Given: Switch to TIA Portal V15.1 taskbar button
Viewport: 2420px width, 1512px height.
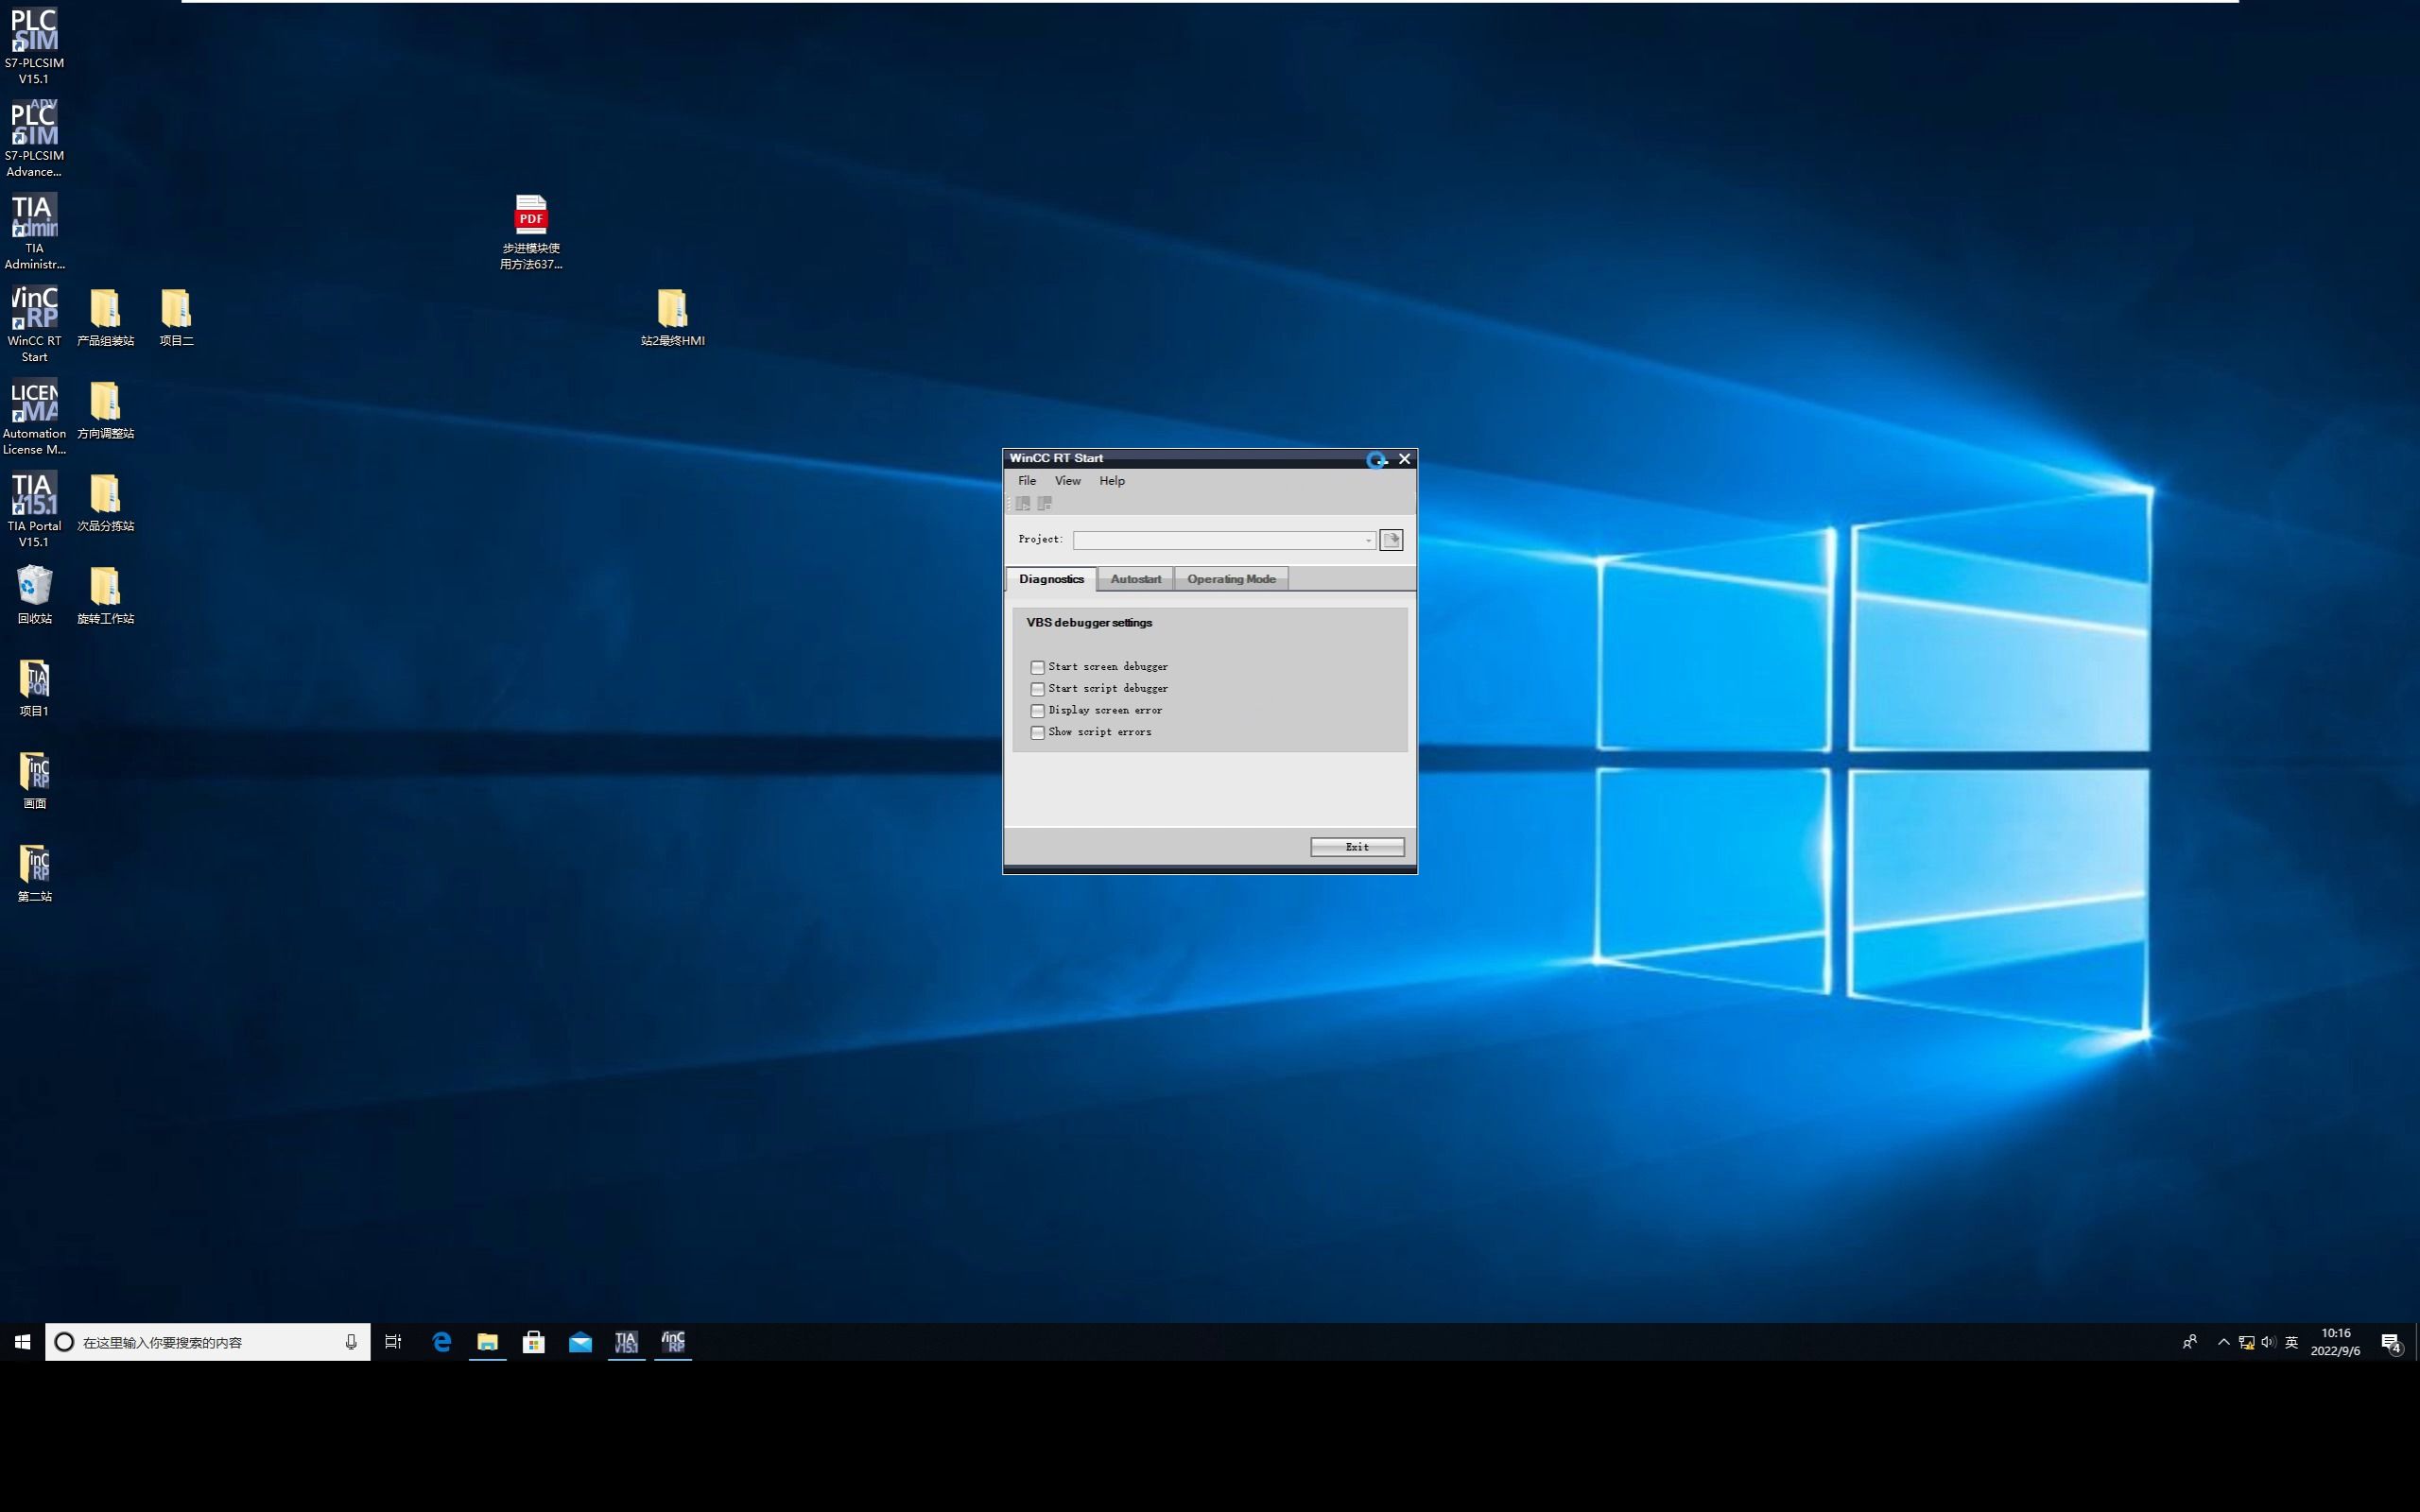Looking at the screenshot, I should tap(626, 1342).
